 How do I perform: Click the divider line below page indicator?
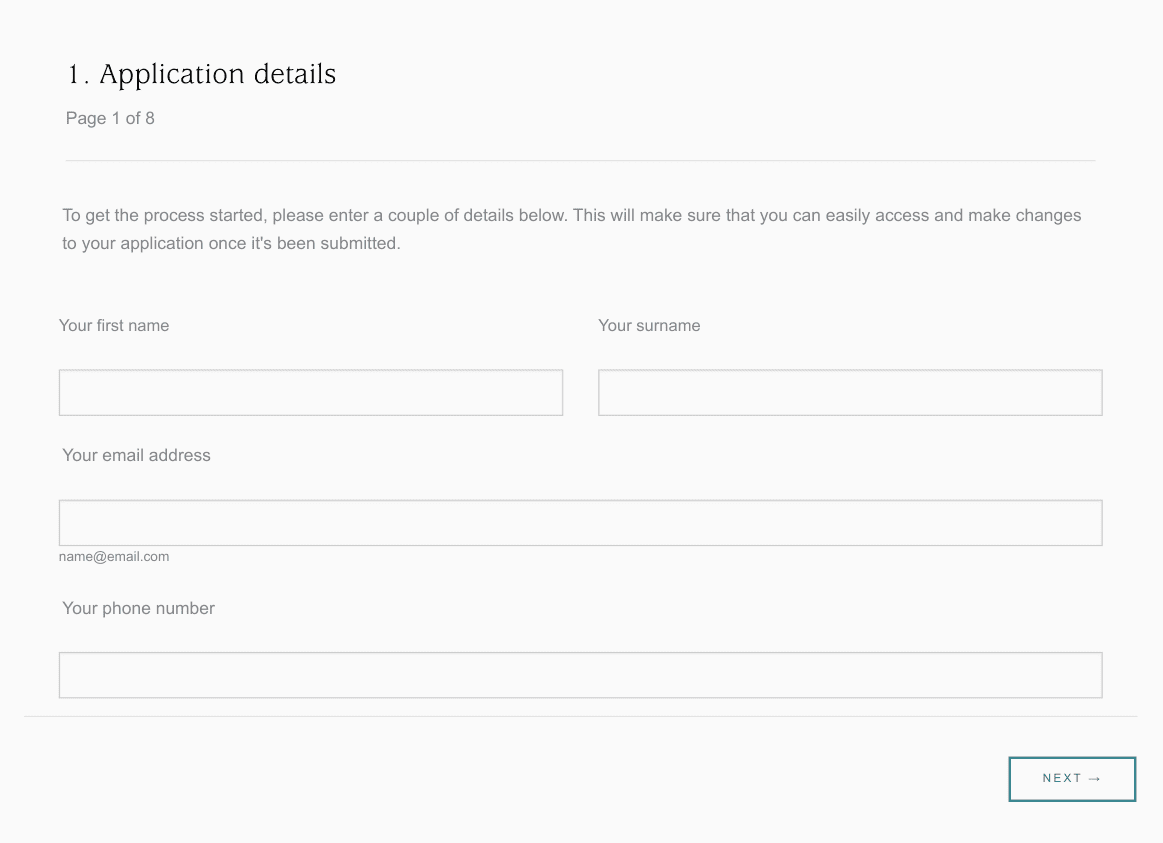tap(580, 160)
